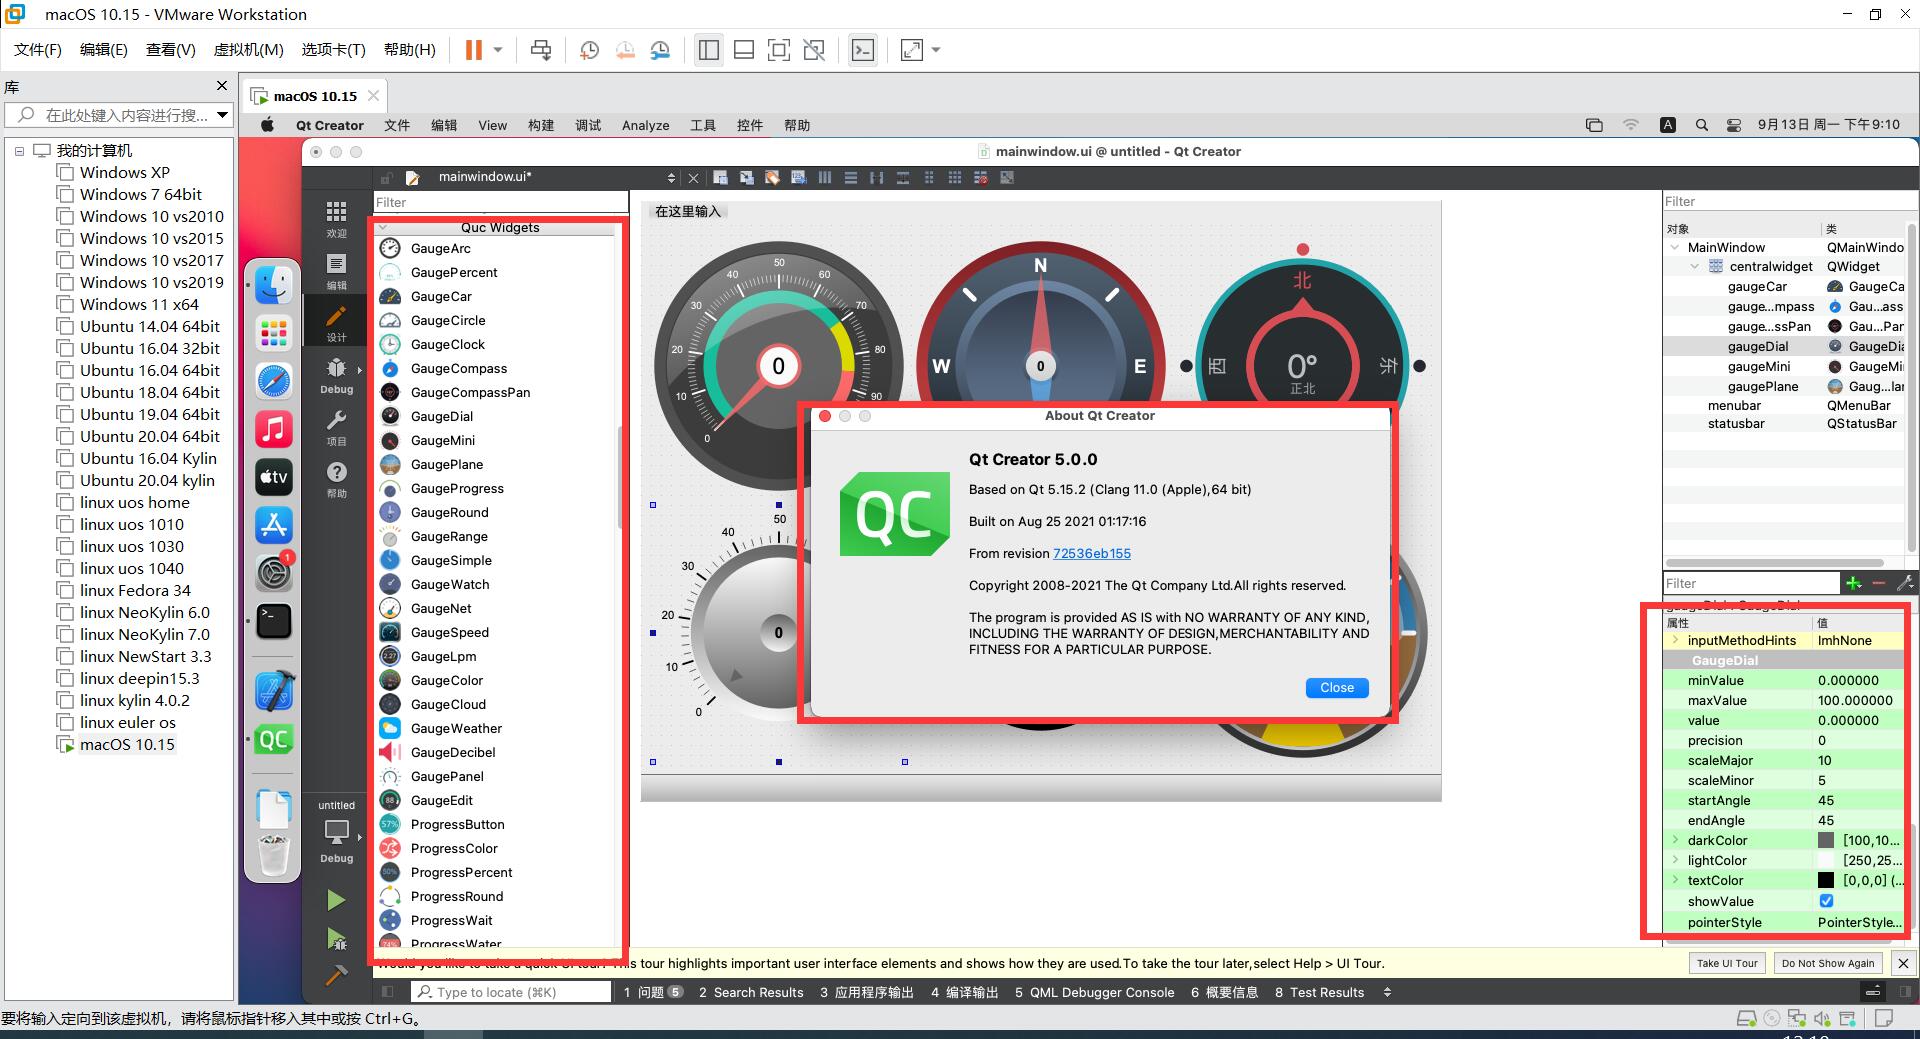Click Do Not Show Again button
1920x1039 pixels.
[x=1827, y=963]
